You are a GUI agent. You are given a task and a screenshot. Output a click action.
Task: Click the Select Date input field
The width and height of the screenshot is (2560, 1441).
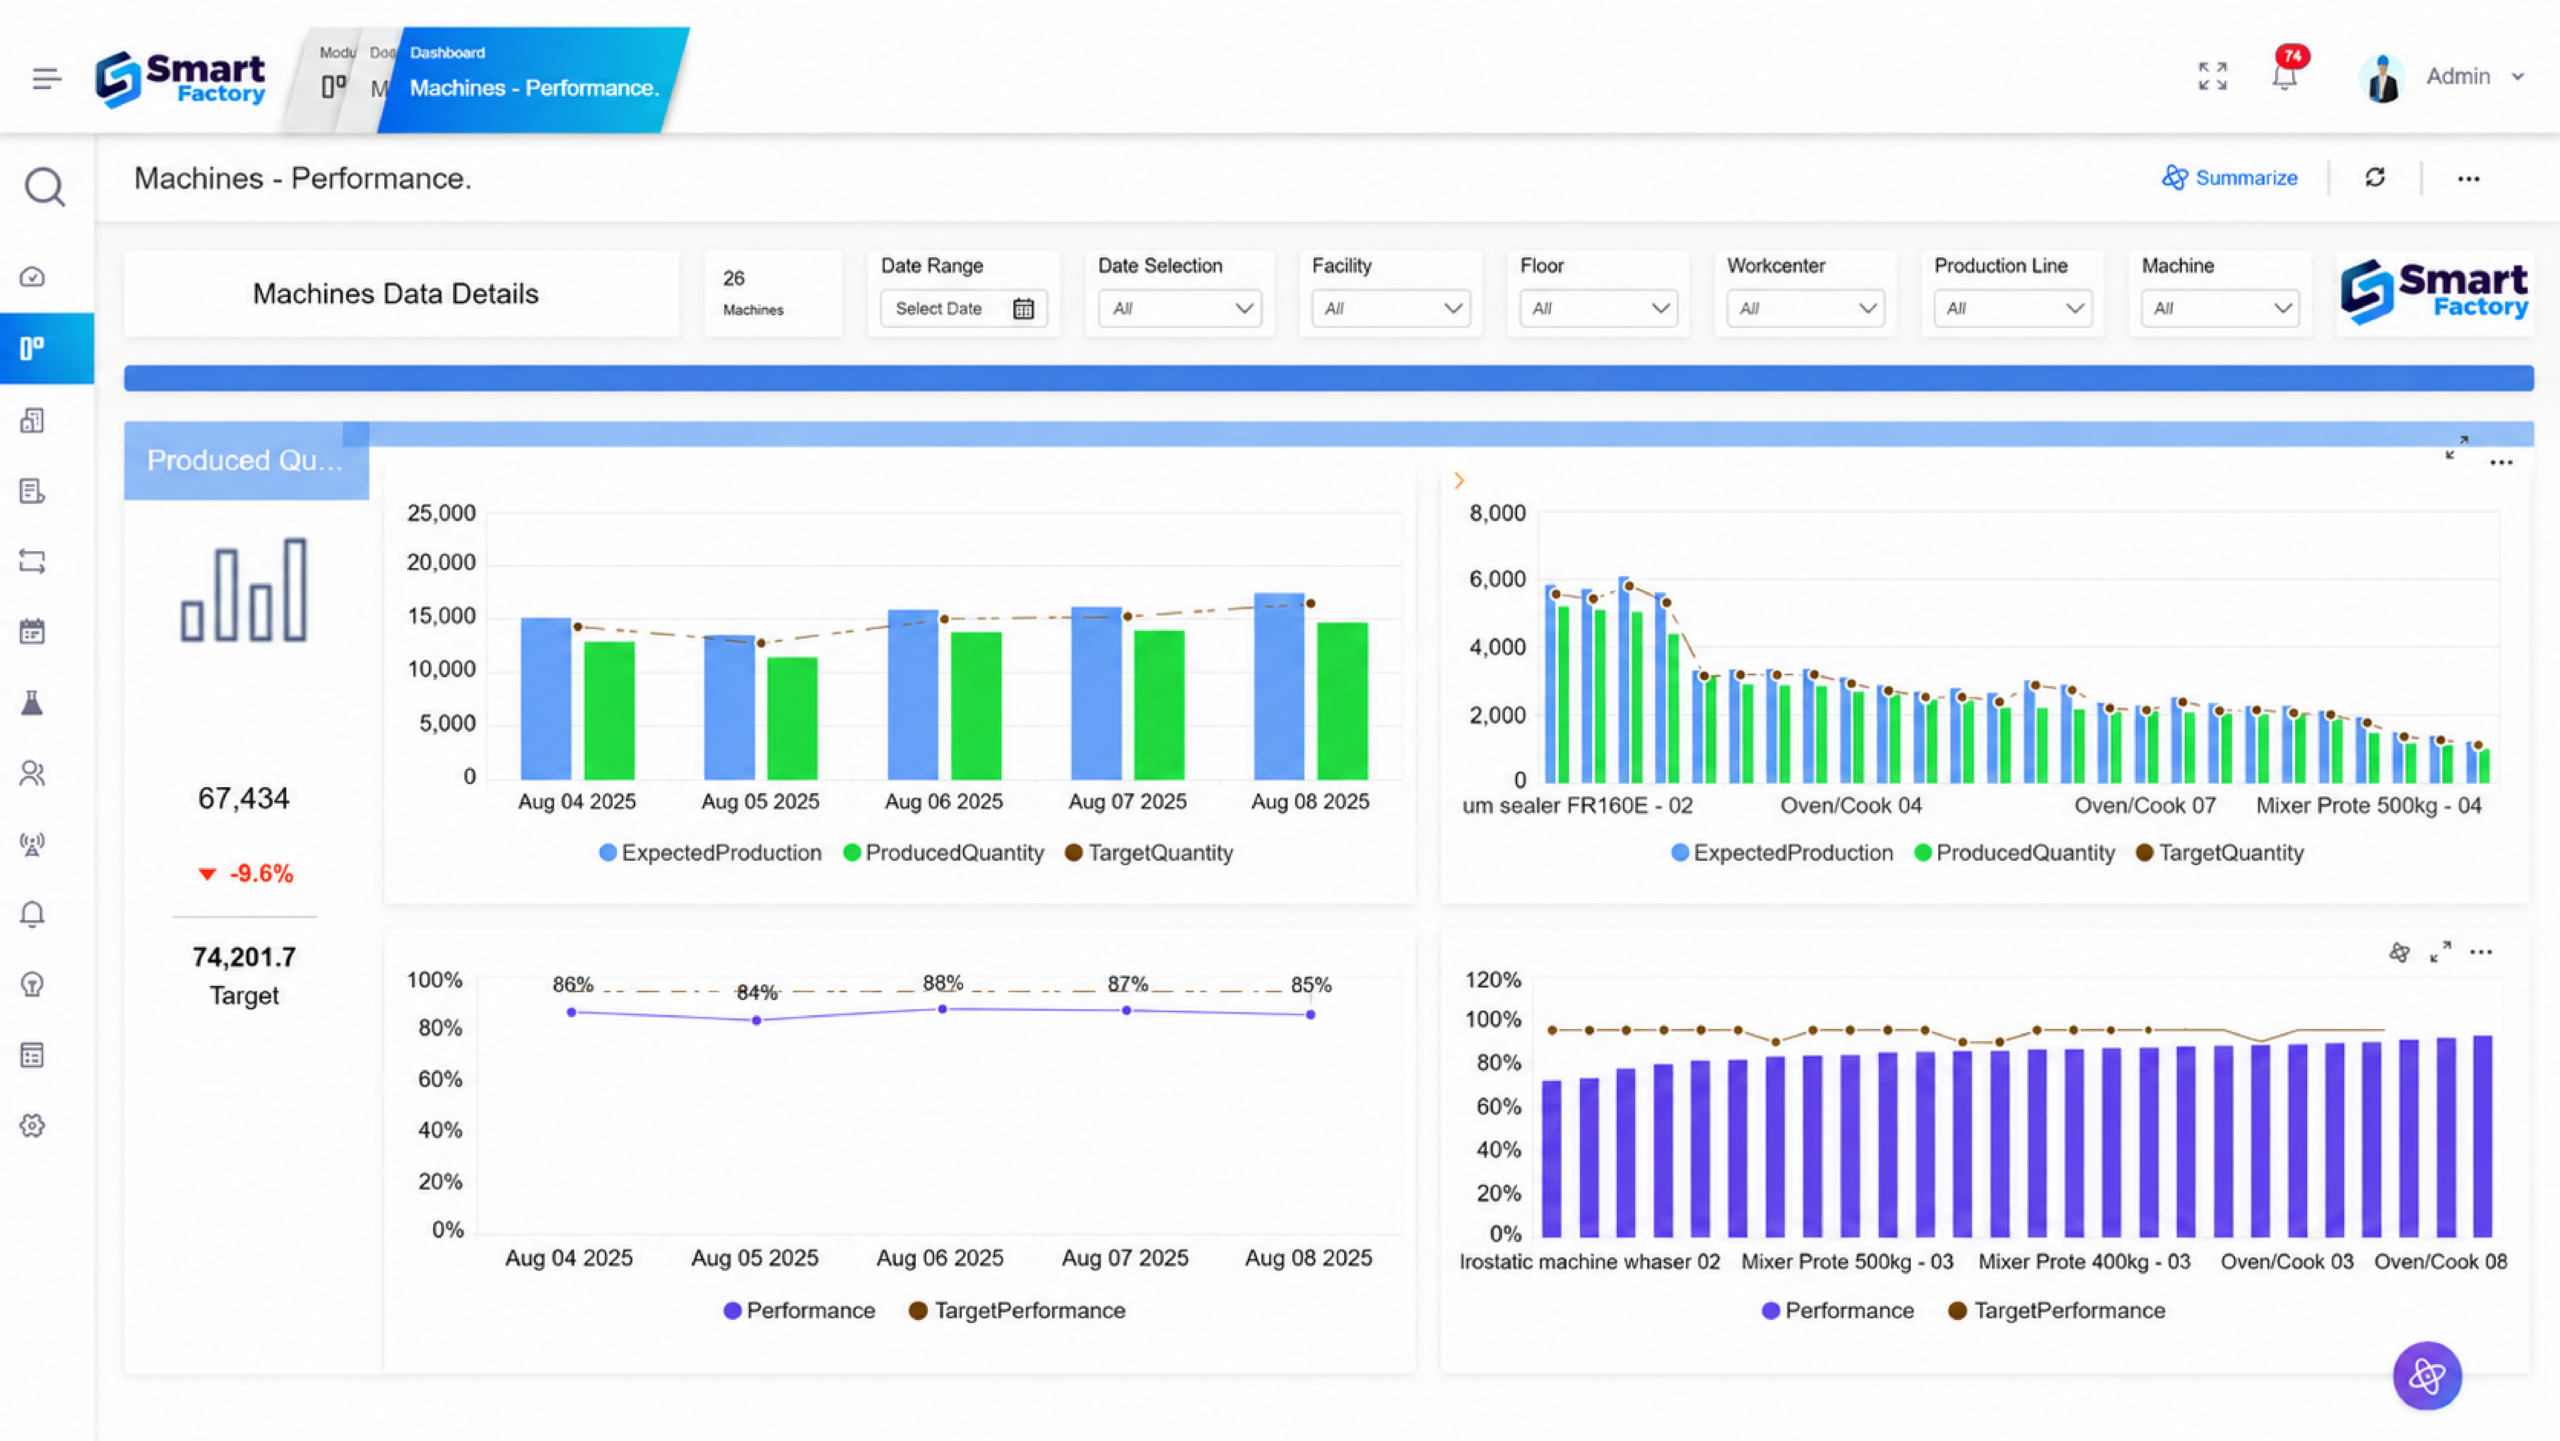[964, 309]
